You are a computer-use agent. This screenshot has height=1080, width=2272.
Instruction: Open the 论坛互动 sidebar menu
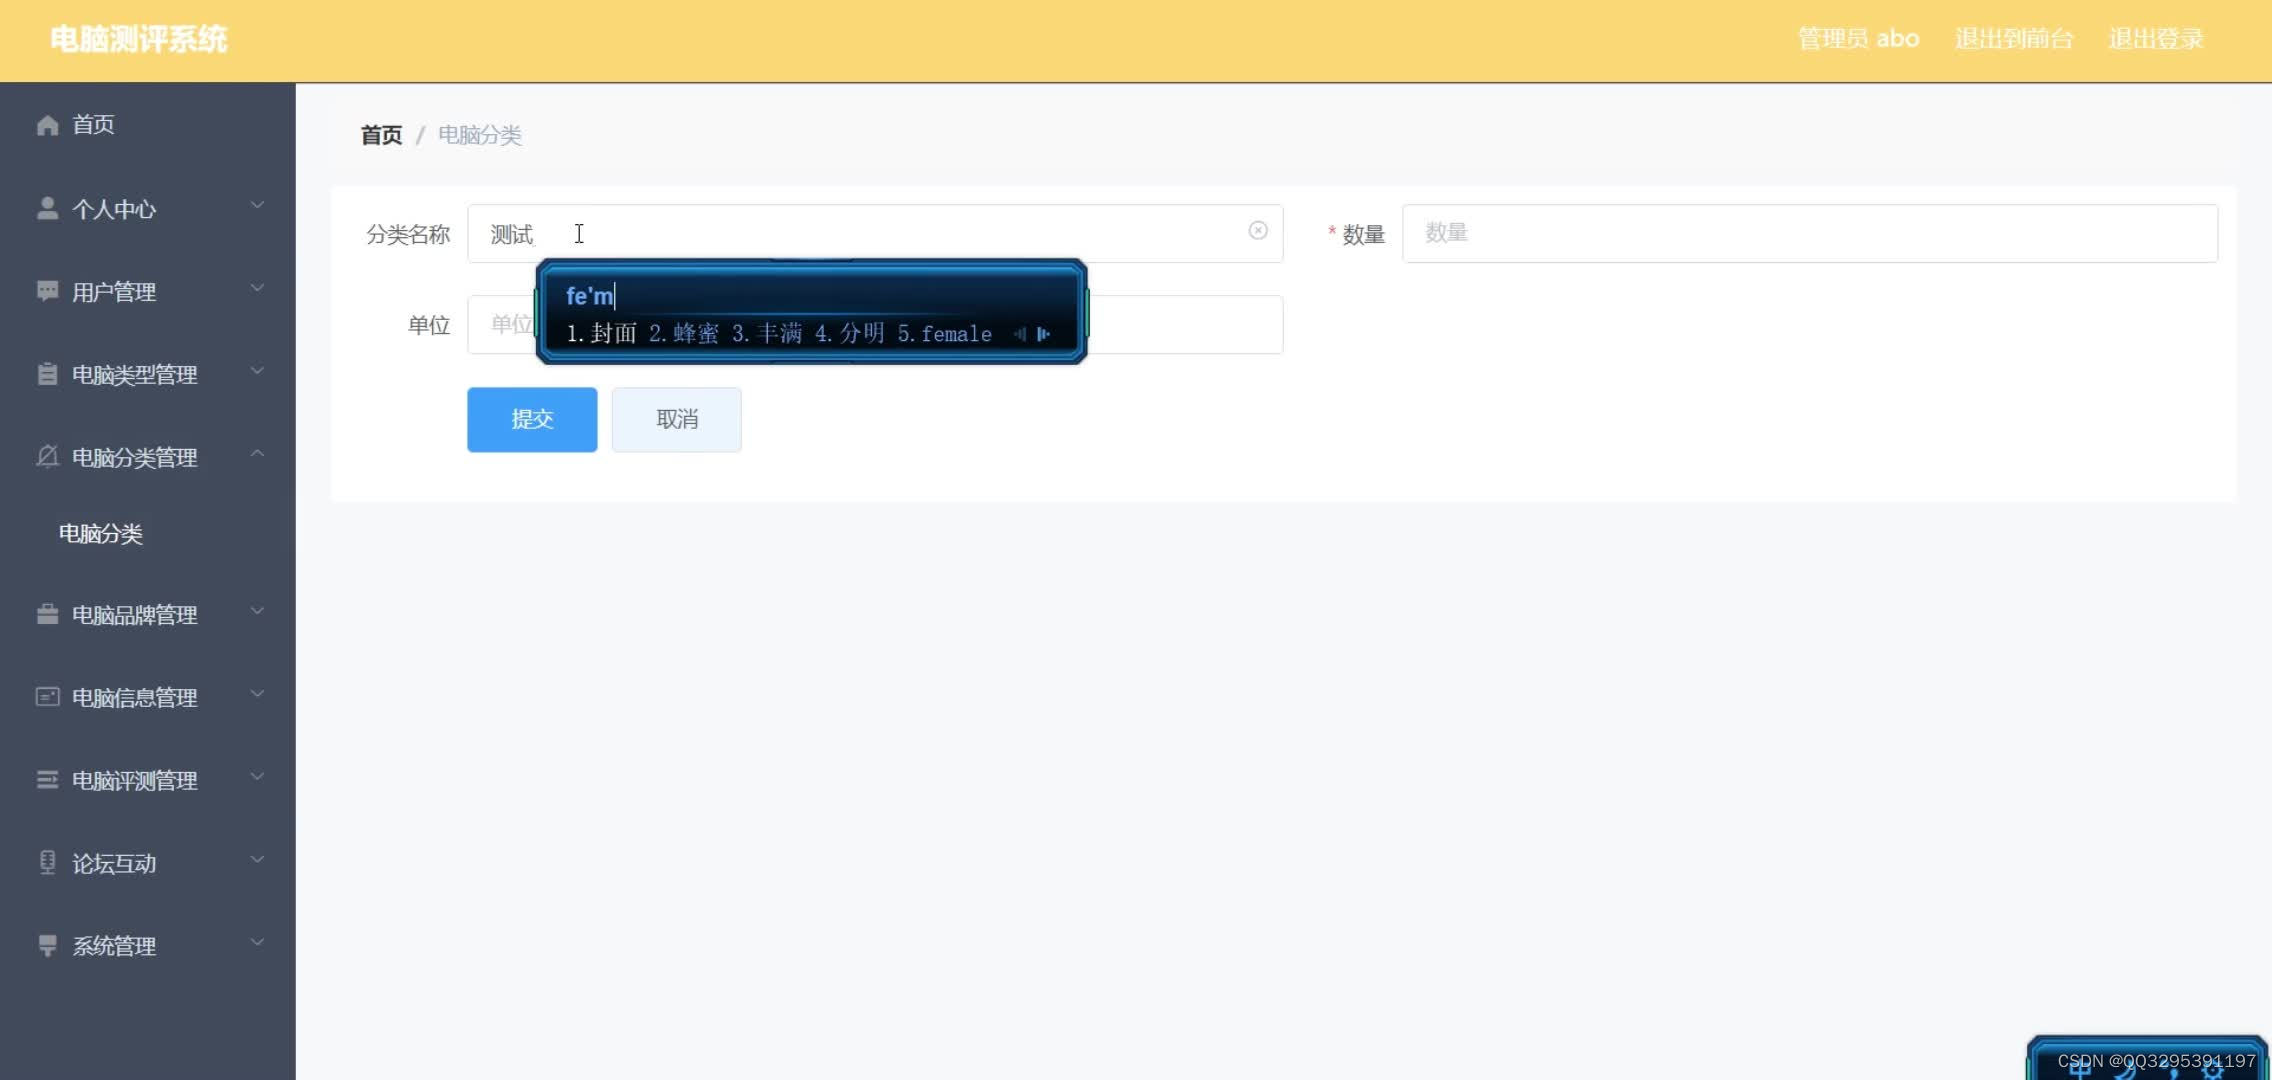[x=147, y=863]
